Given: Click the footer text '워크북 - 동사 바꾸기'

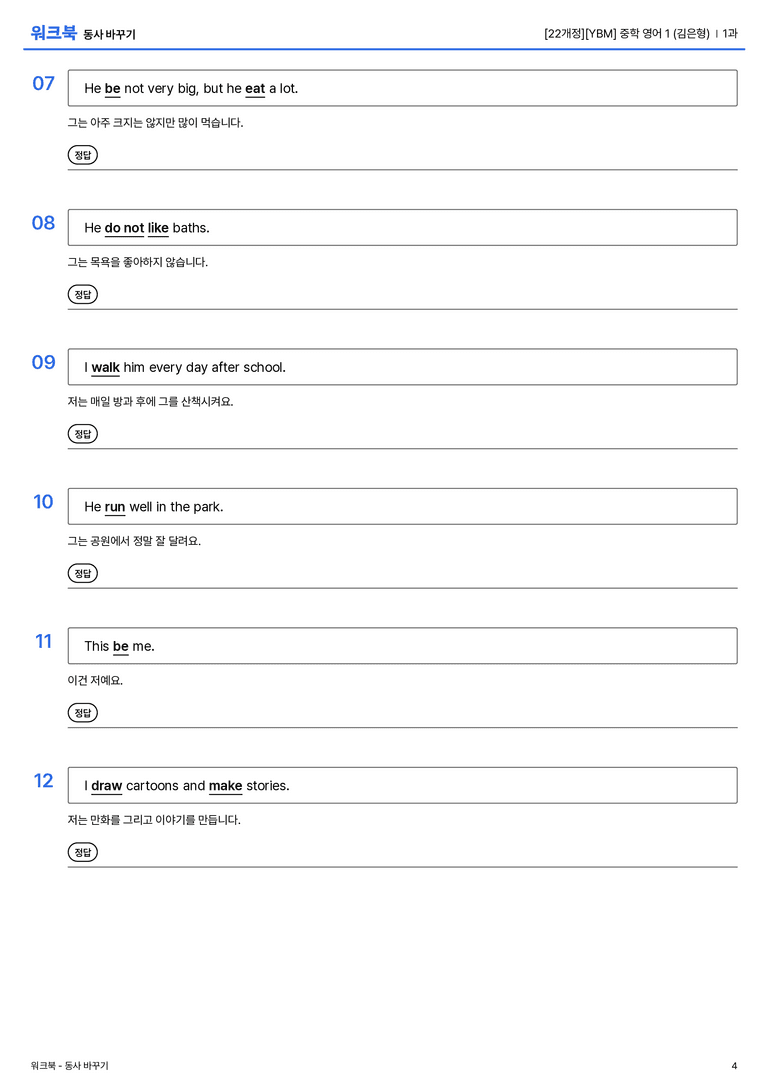Looking at the screenshot, I should (69, 1066).
